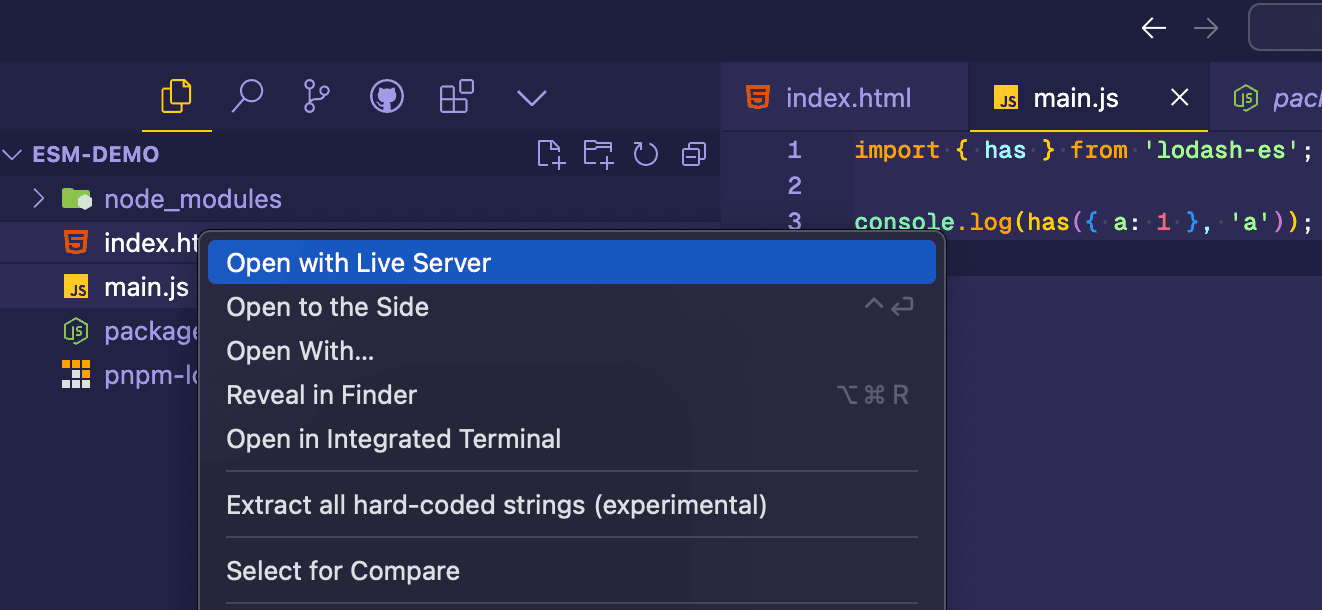Viewport: 1322px width, 610px height.
Task: Click the Extensions view icon
Action: [455, 97]
